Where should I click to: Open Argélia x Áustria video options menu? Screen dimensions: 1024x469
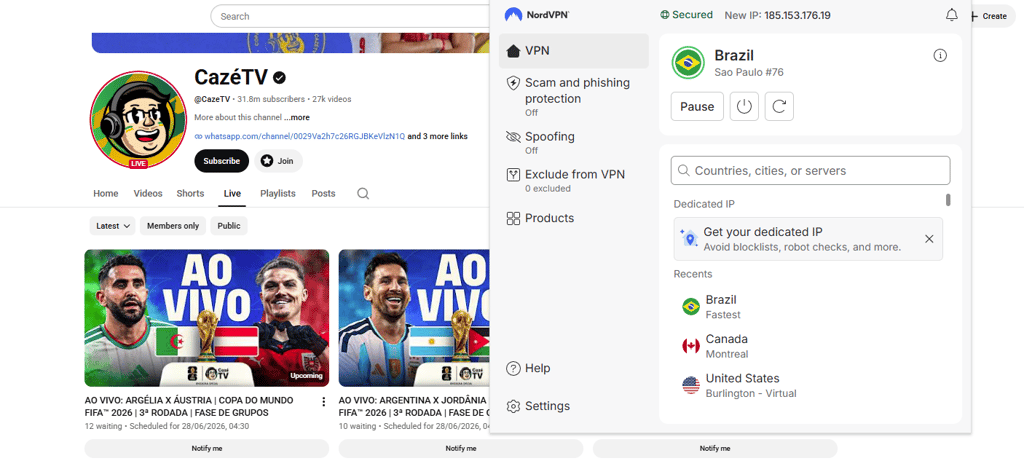tap(323, 402)
